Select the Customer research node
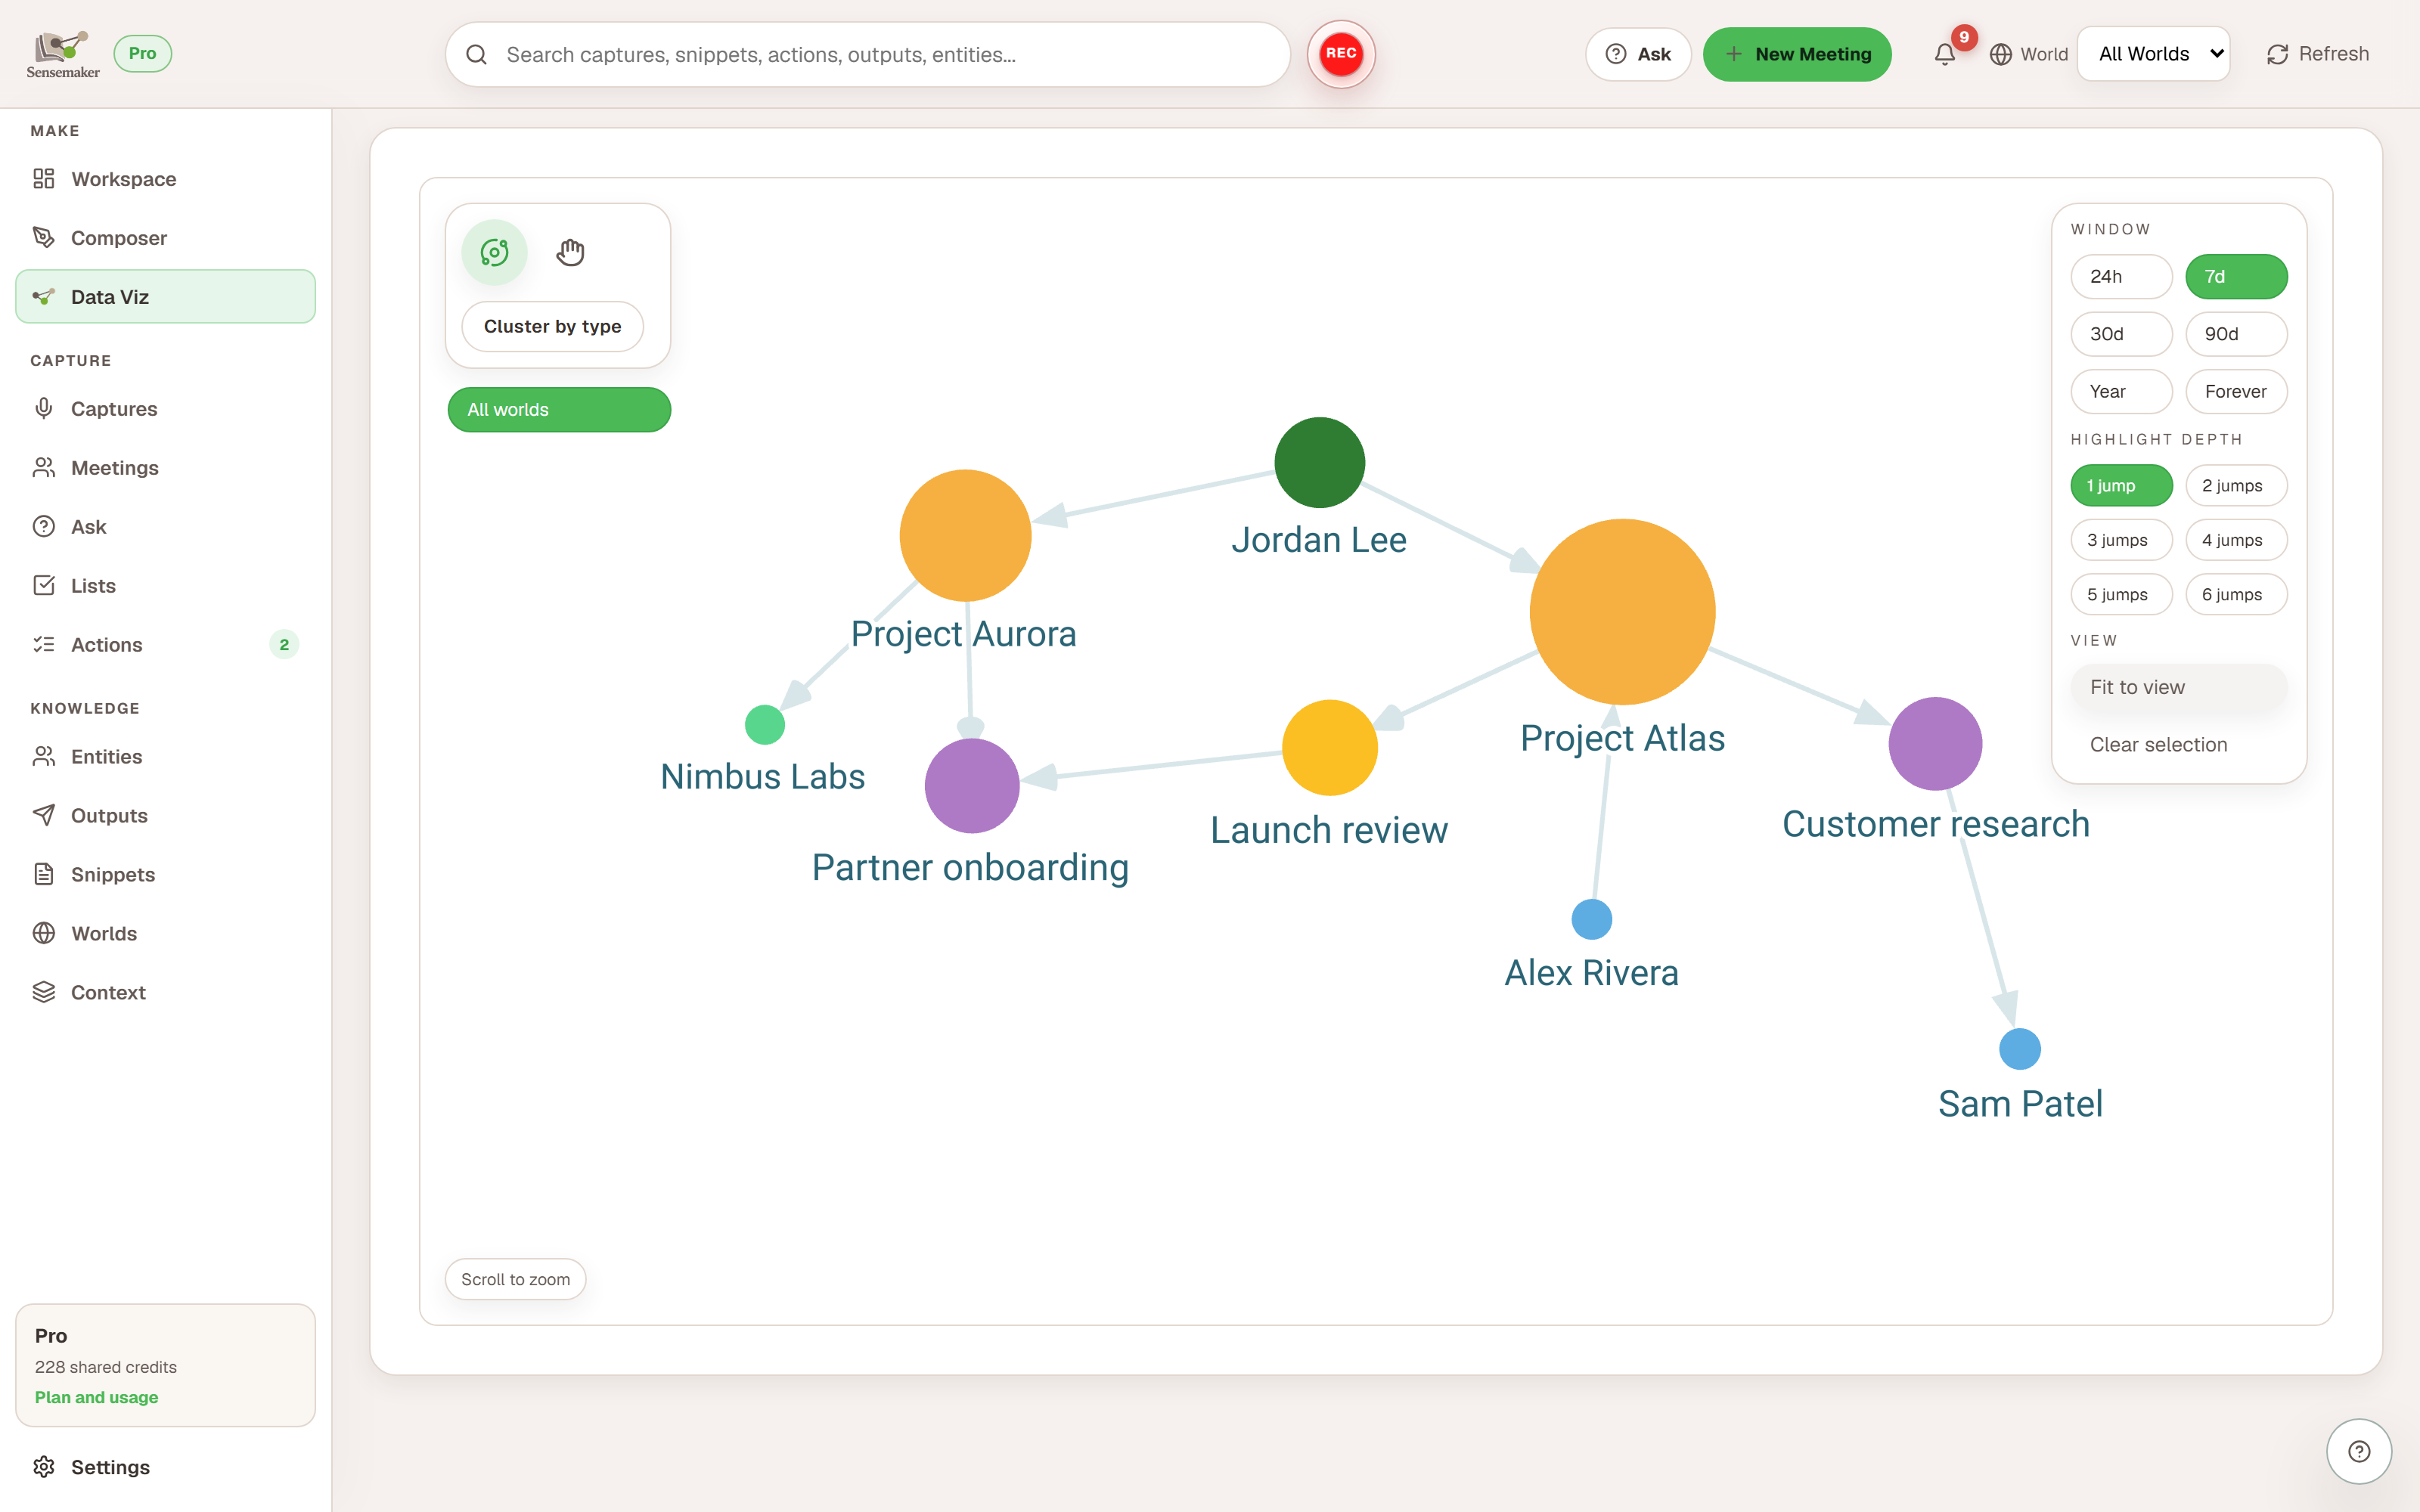This screenshot has height=1512, width=2420. click(x=1935, y=744)
